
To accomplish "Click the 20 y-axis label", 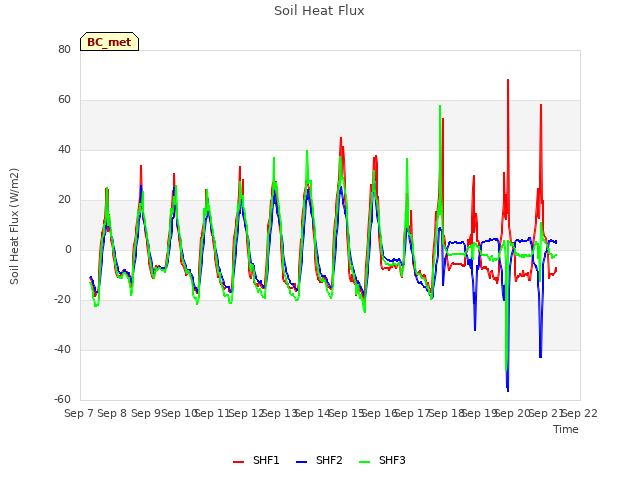I will 64,200.
